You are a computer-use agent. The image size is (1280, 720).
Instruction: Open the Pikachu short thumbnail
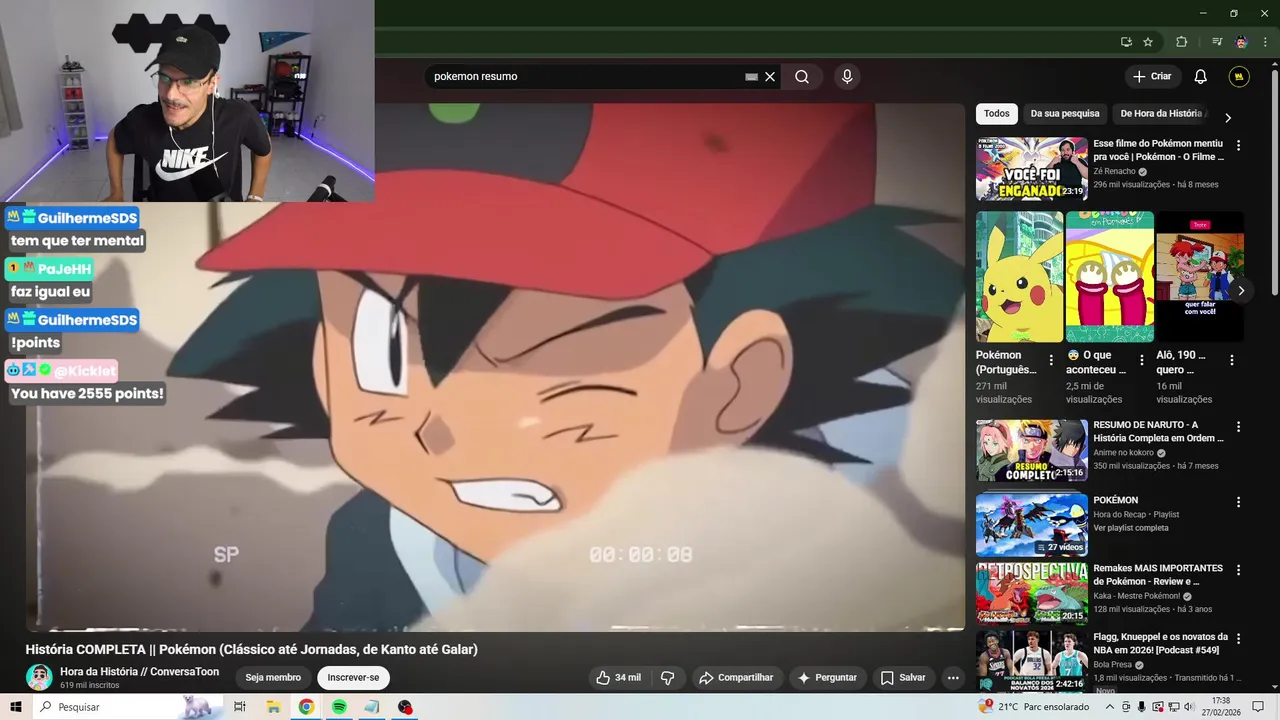click(1019, 277)
